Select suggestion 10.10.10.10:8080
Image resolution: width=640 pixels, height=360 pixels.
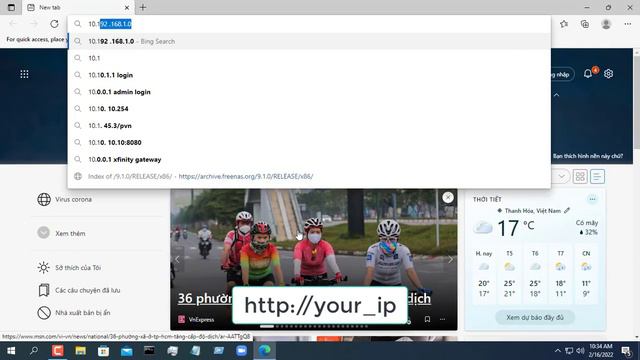click(x=309, y=142)
